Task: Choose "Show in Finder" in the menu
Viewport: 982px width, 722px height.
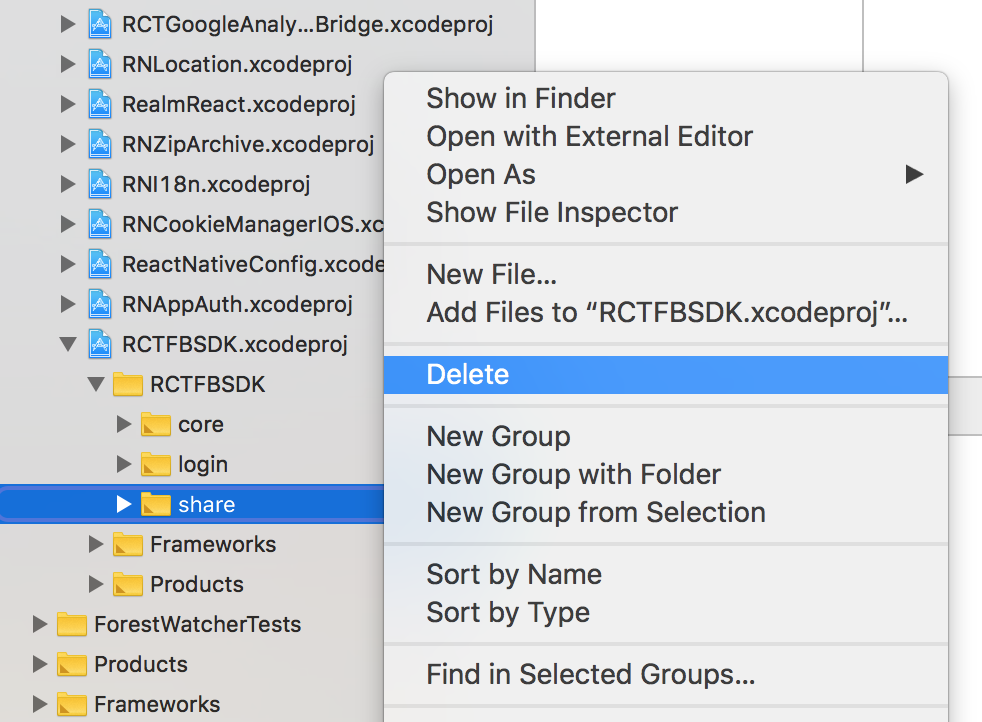Action: (519, 98)
